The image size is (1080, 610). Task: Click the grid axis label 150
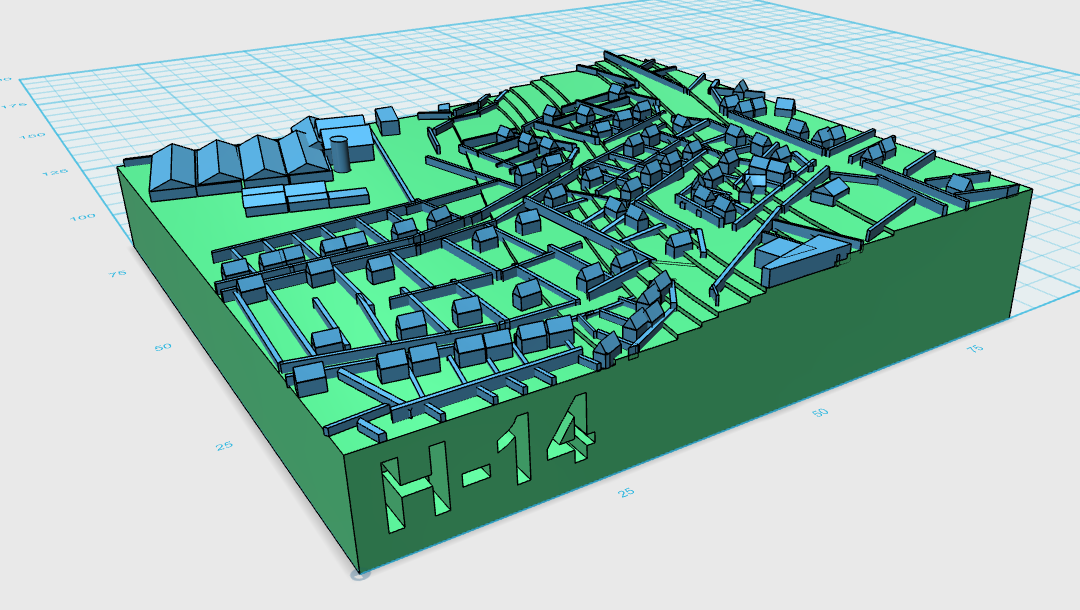click(32, 136)
